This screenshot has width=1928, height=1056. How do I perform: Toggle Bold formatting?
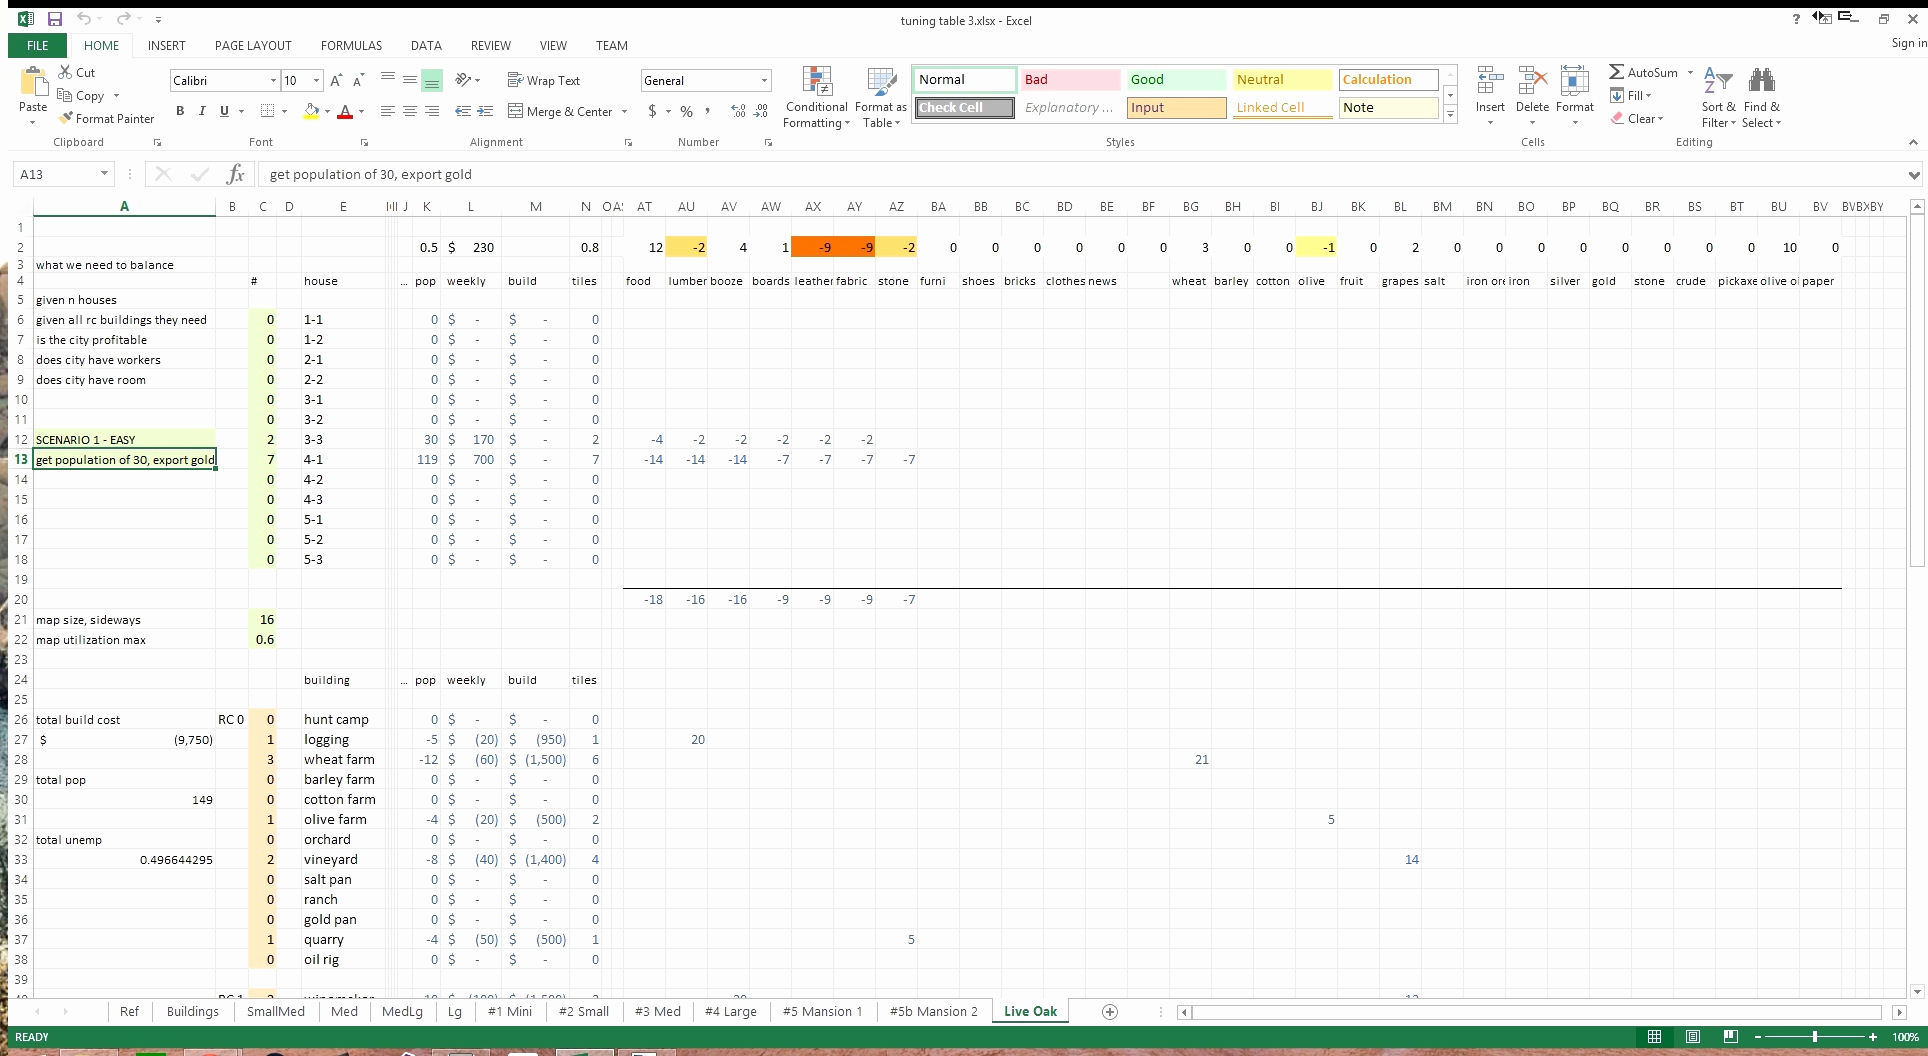tap(180, 111)
